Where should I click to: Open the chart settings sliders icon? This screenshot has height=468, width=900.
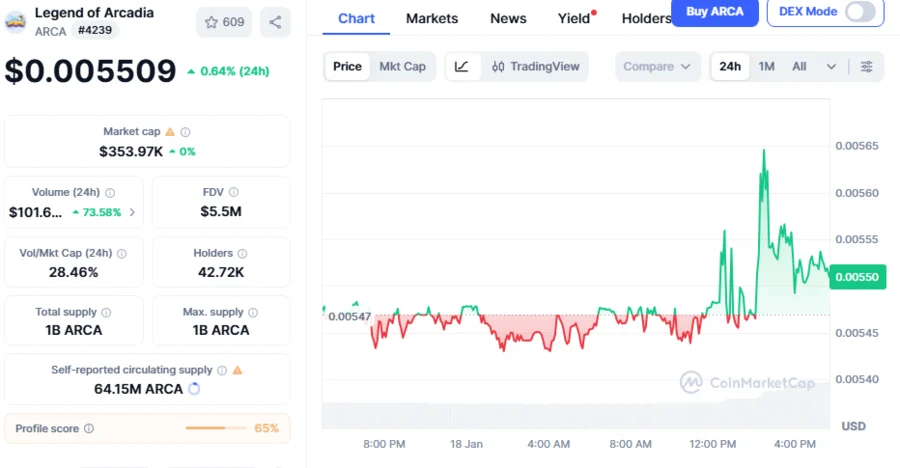[x=867, y=67]
